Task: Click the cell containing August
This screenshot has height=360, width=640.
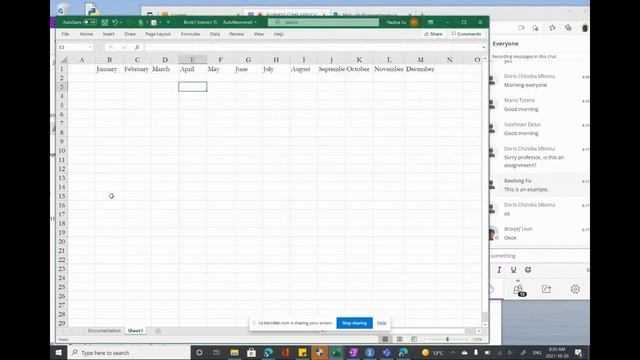Action: (x=304, y=69)
